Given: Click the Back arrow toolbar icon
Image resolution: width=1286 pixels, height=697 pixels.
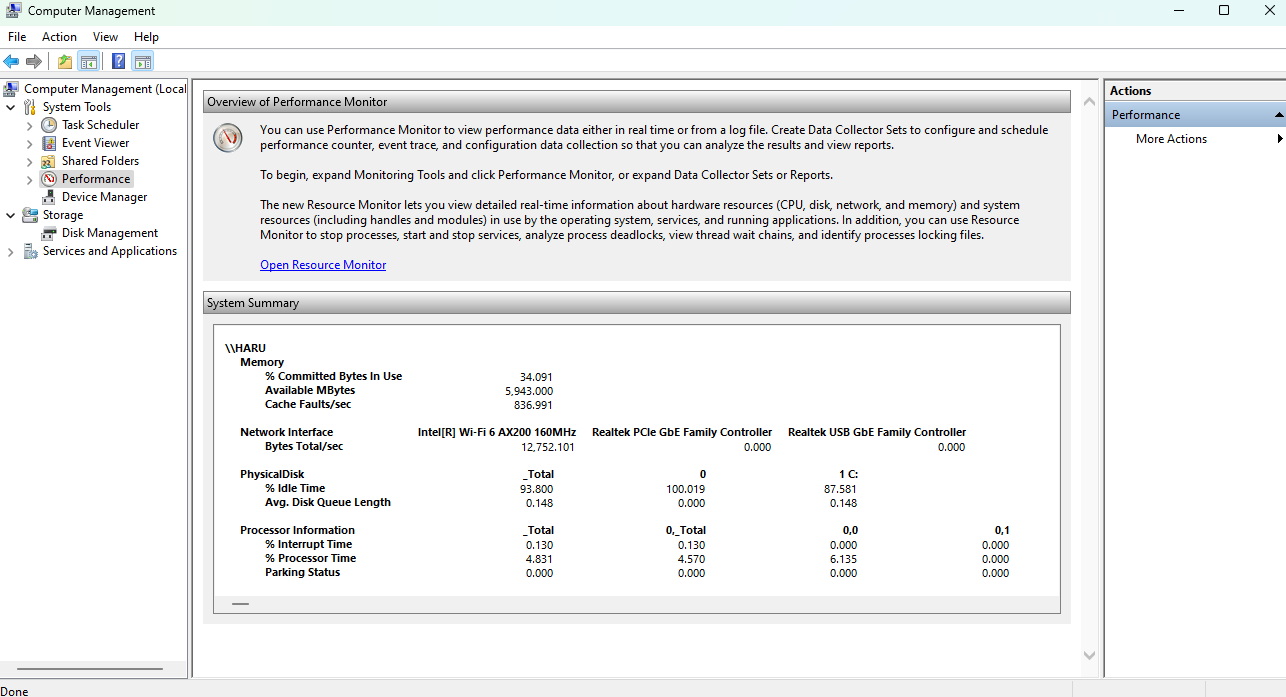Looking at the screenshot, I should point(11,62).
